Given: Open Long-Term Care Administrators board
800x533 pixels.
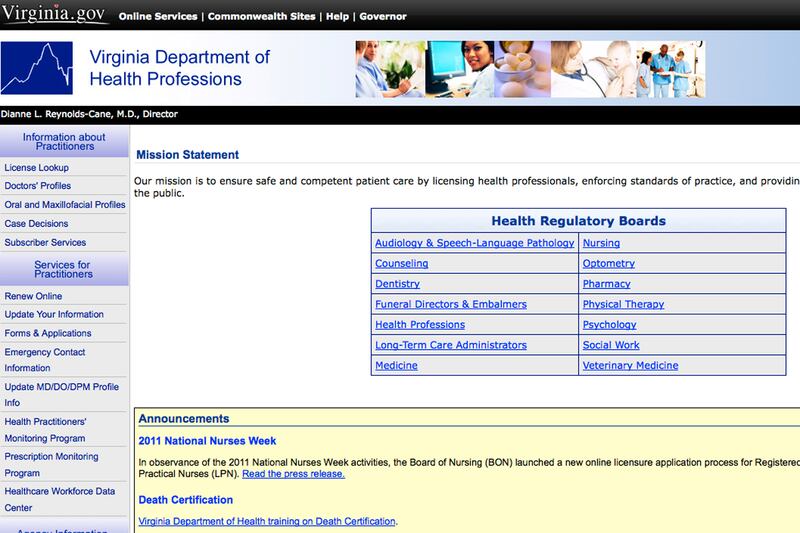Looking at the screenshot, I should [451, 345].
